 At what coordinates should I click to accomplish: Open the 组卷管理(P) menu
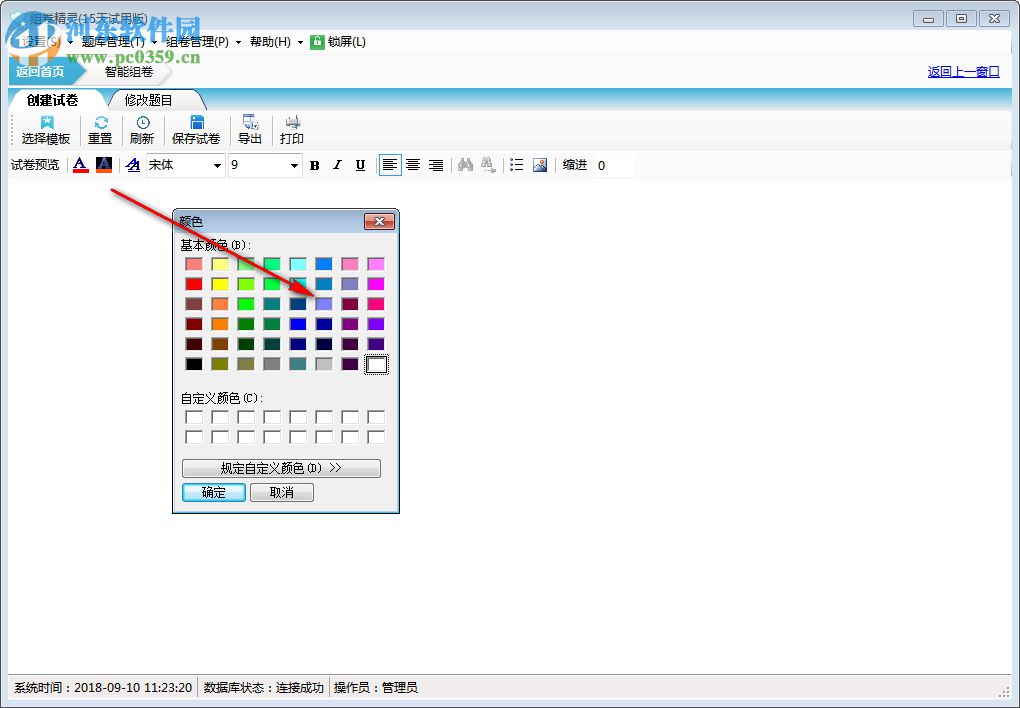[x=197, y=42]
